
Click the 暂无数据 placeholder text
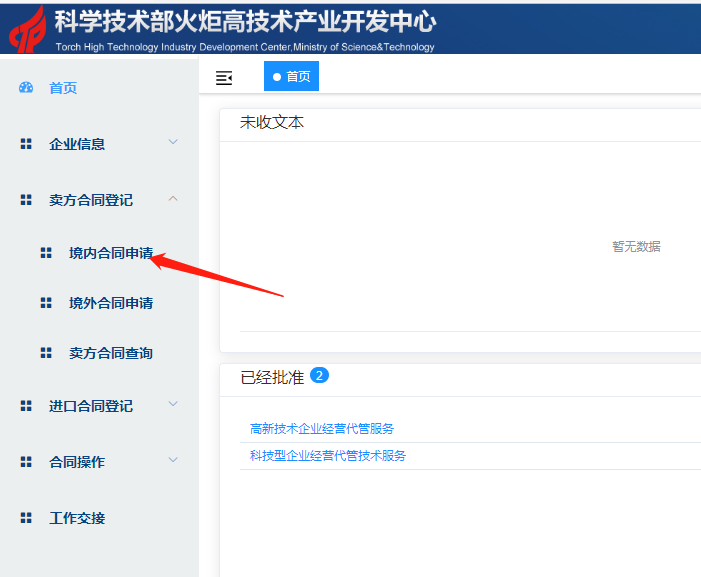[x=636, y=246]
